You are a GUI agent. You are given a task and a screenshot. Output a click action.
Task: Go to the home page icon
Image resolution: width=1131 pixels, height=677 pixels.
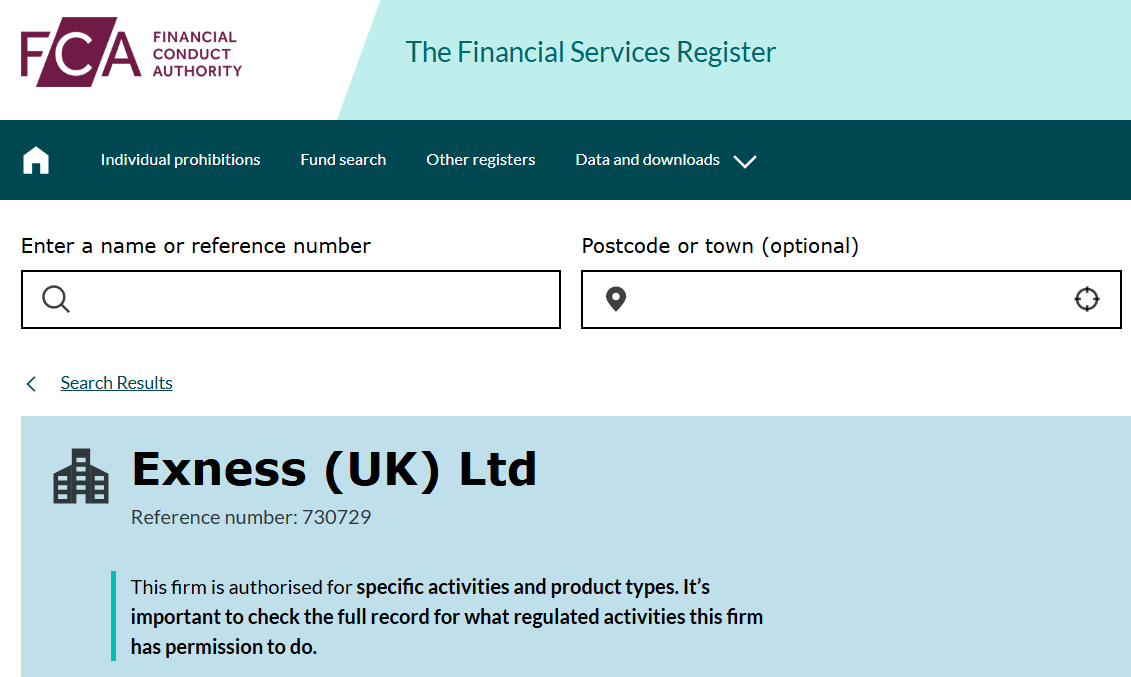pyautogui.click(x=36, y=160)
